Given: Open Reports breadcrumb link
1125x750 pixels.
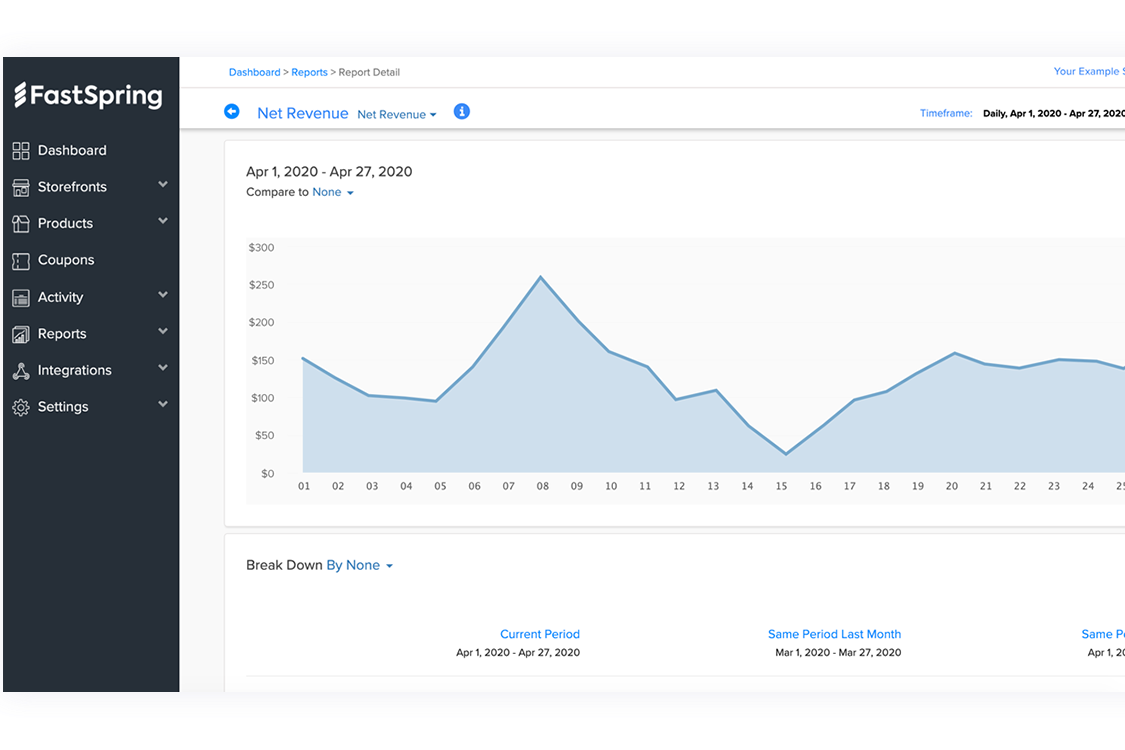Looking at the screenshot, I should point(309,72).
